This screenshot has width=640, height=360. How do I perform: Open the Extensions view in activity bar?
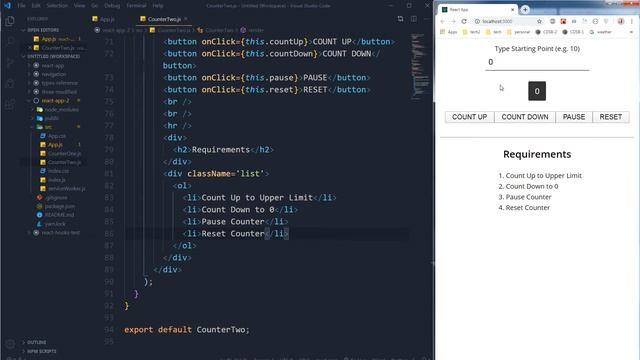(x=10, y=104)
